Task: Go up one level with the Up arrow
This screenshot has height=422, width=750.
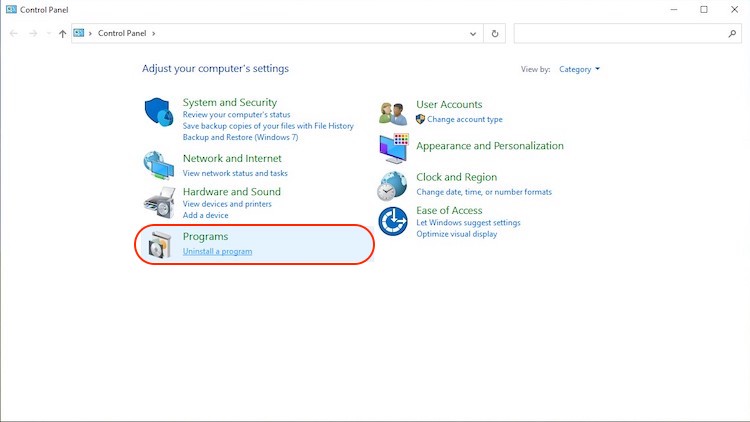Action: 62,33
